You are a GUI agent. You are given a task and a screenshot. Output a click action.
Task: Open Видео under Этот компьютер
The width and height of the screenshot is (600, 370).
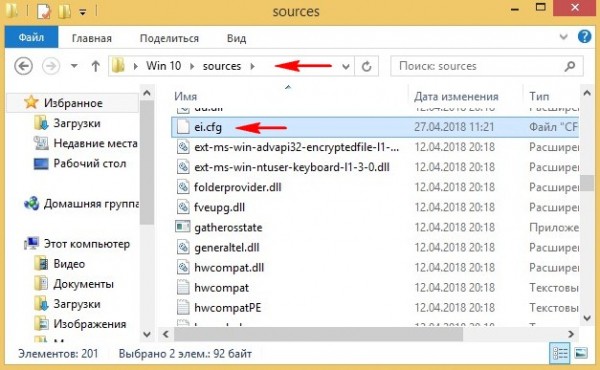pos(69,264)
